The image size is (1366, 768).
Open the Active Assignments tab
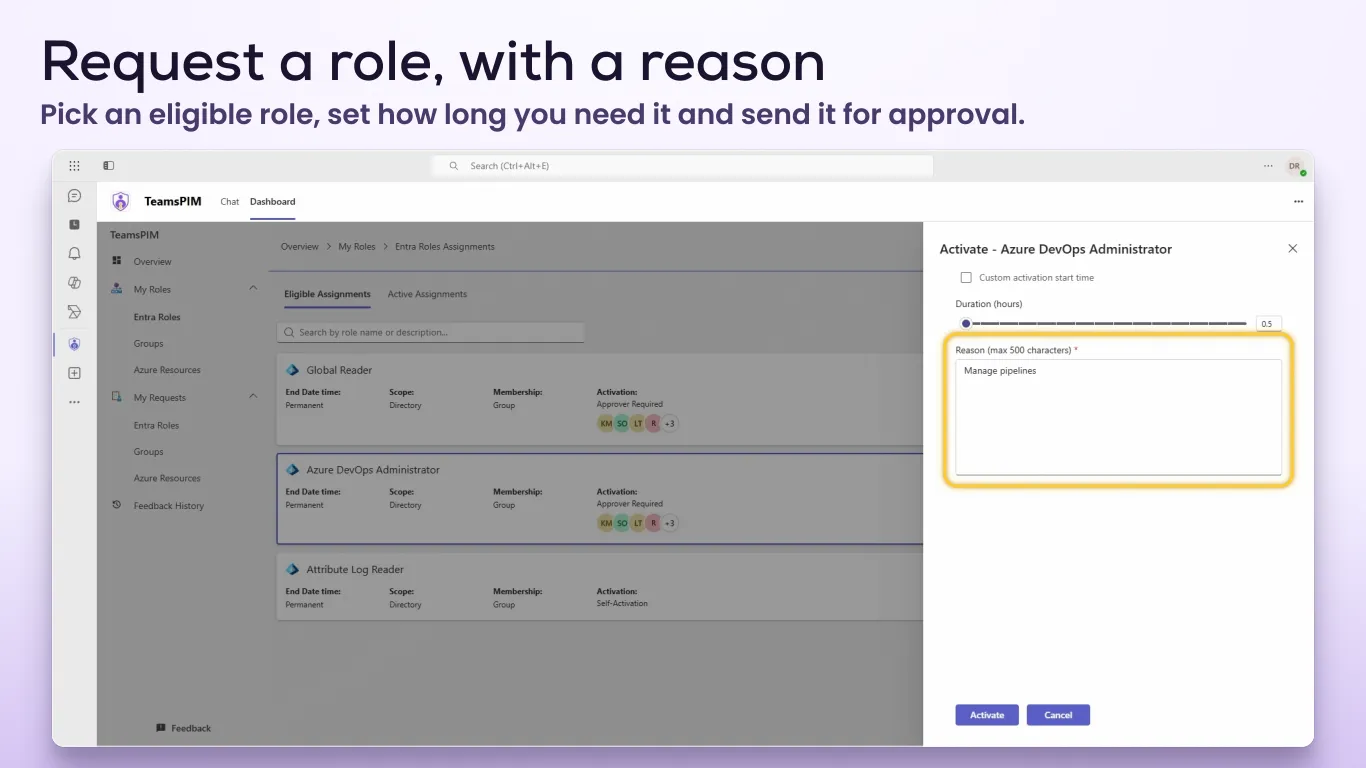(427, 294)
